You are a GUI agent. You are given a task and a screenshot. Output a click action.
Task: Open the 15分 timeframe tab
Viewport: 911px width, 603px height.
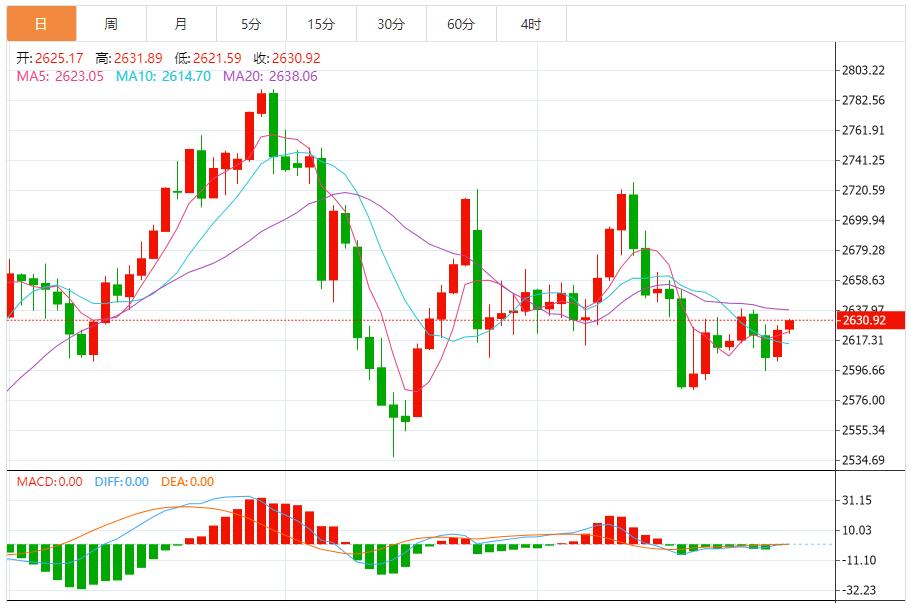tap(321, 24)
